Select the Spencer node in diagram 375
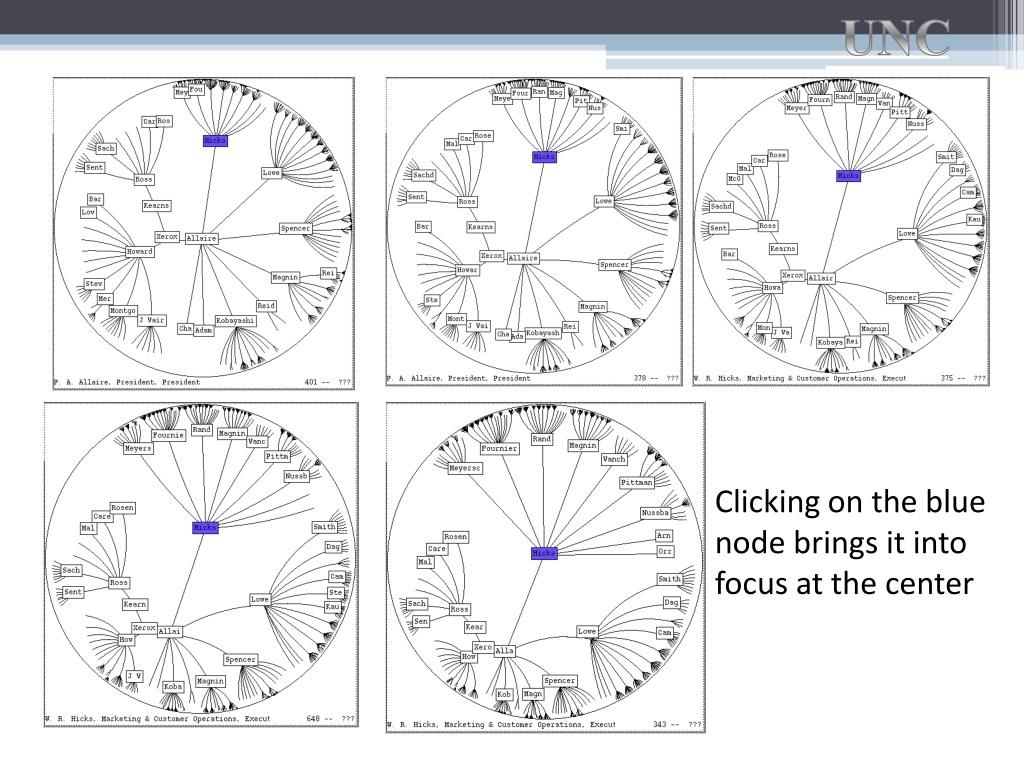 pos(902,298)
